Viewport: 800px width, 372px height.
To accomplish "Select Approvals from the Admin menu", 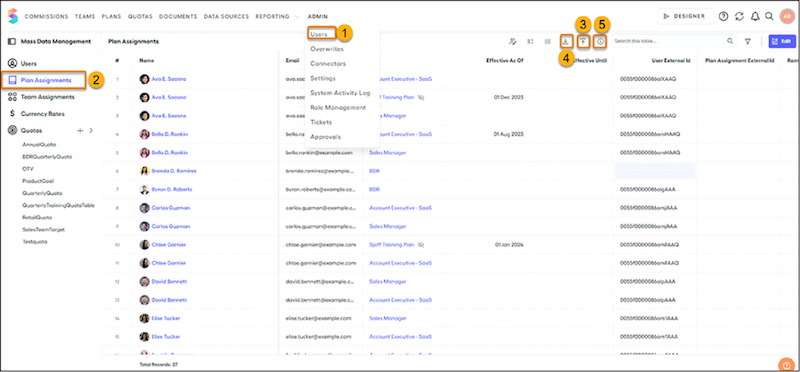I will pos(326,137).
